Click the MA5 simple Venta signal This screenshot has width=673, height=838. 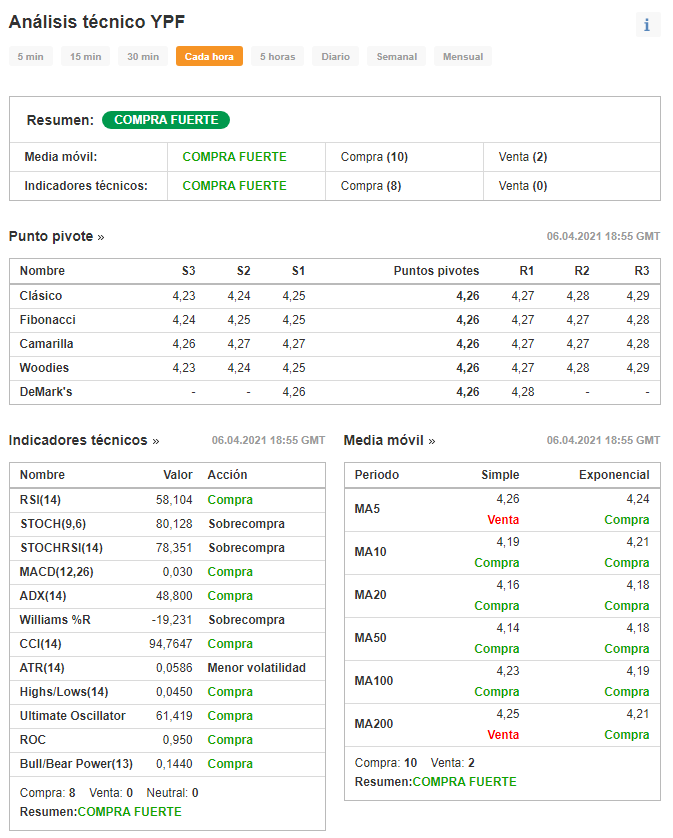tap(503, 519)
